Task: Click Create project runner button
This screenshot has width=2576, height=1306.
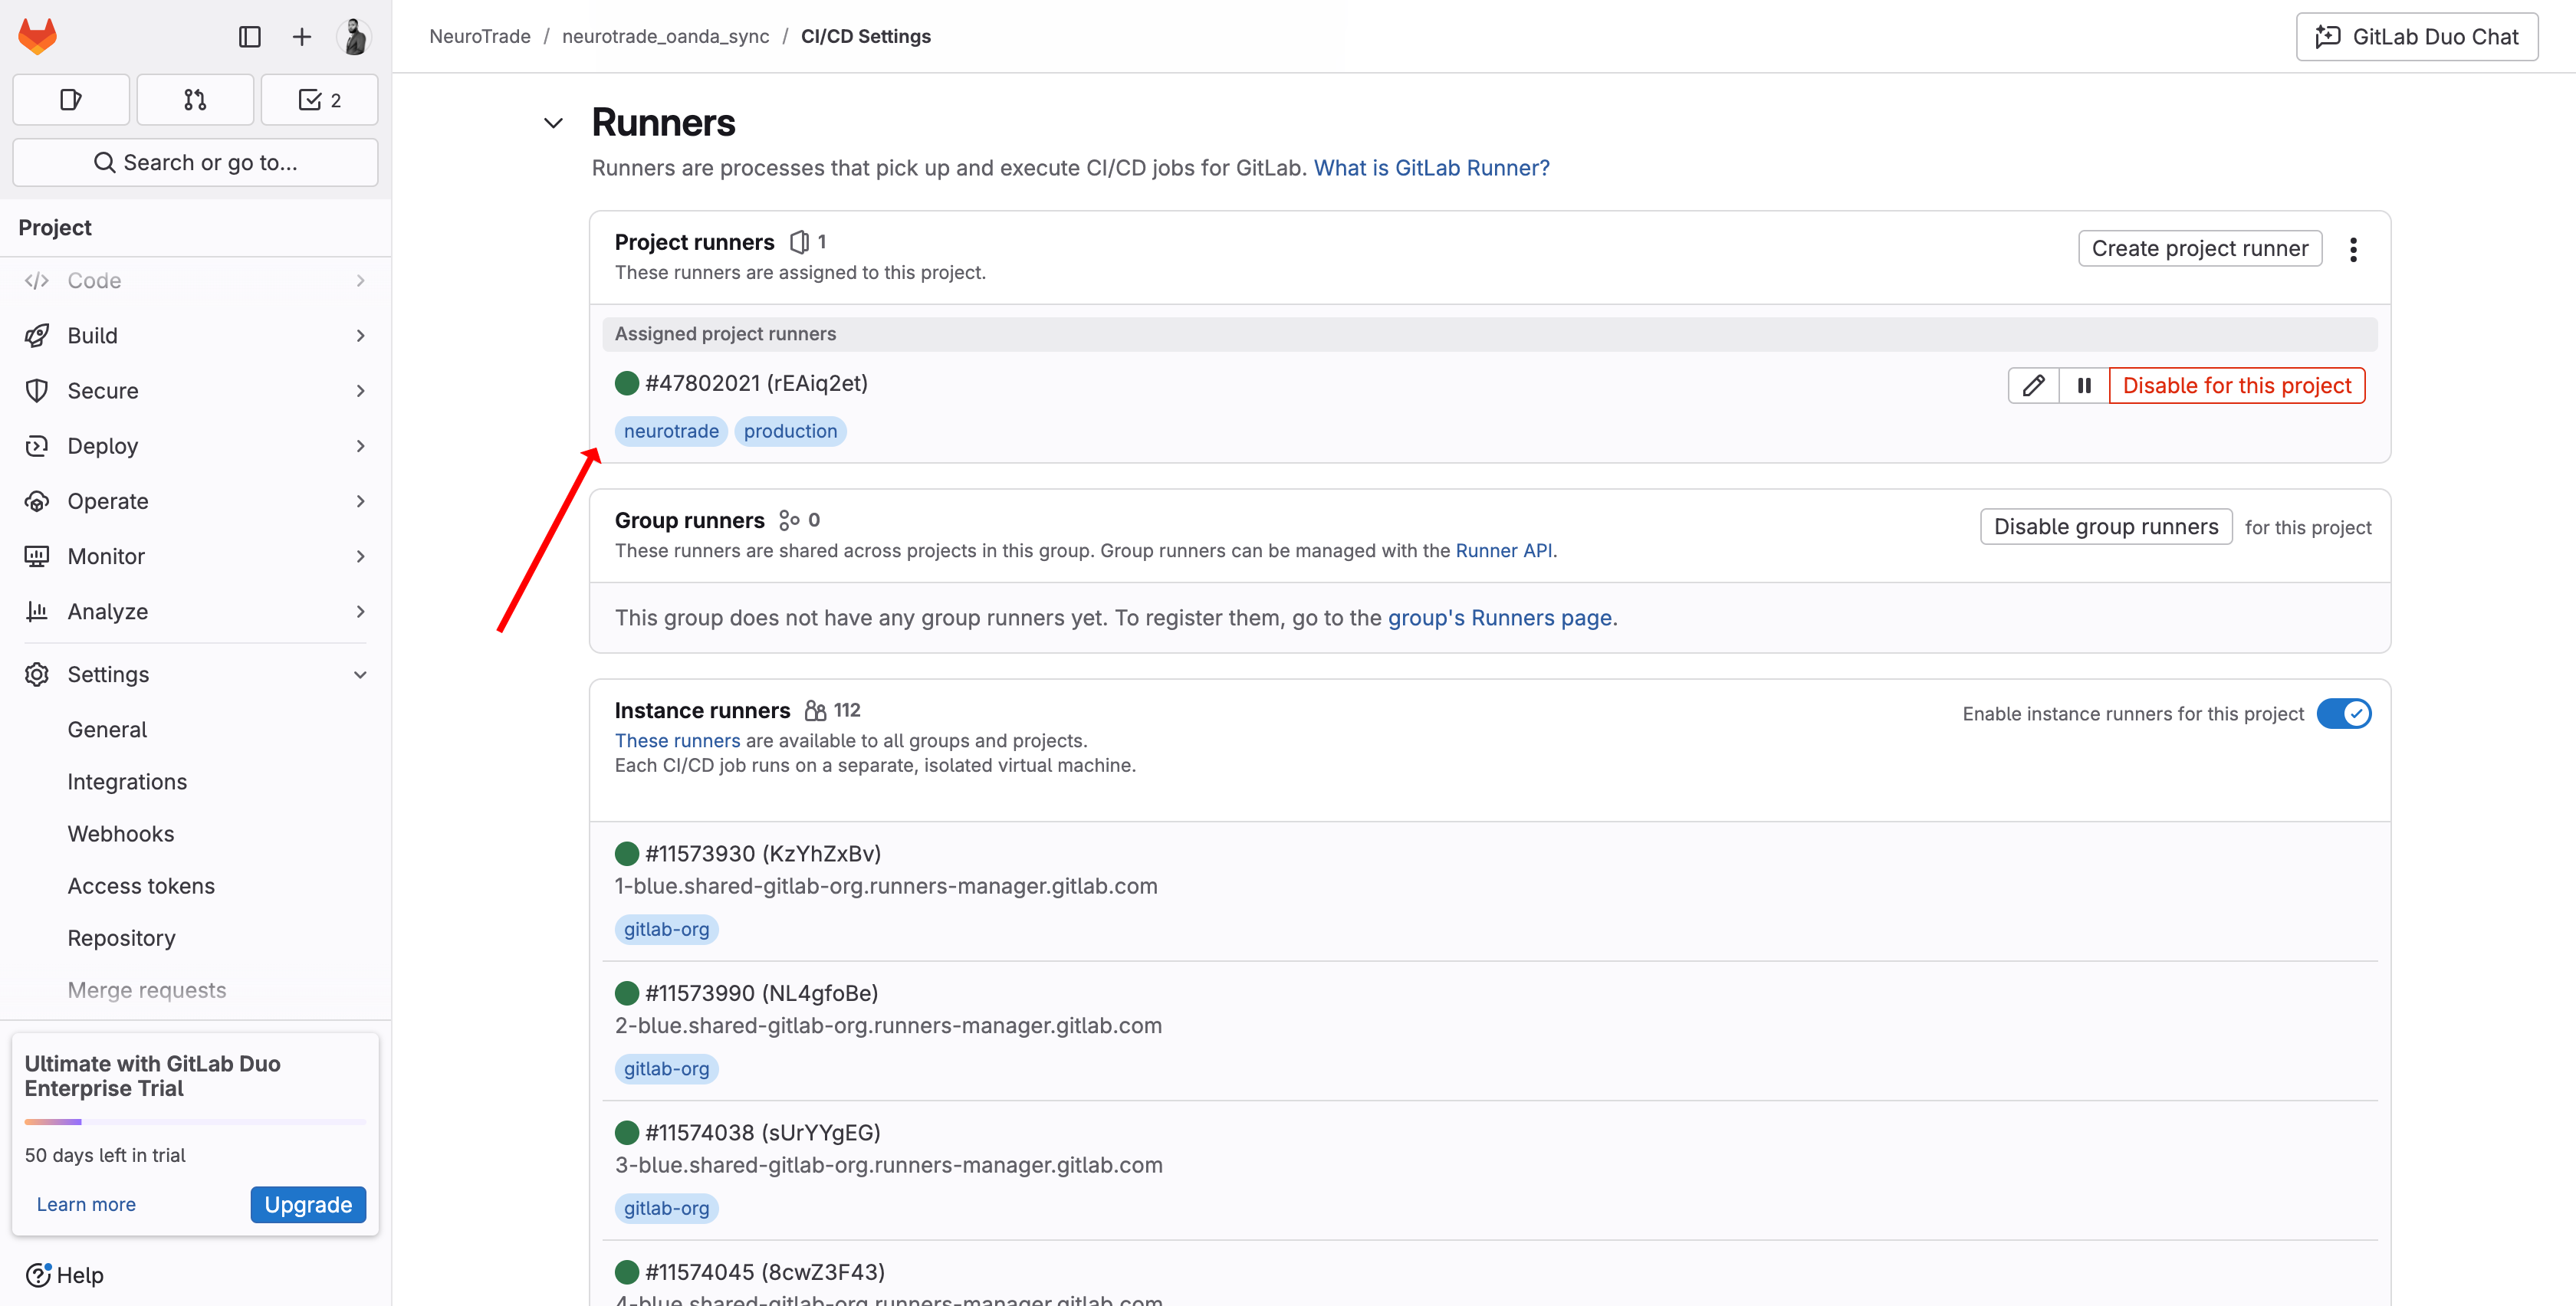Action: coord(2199,249)
